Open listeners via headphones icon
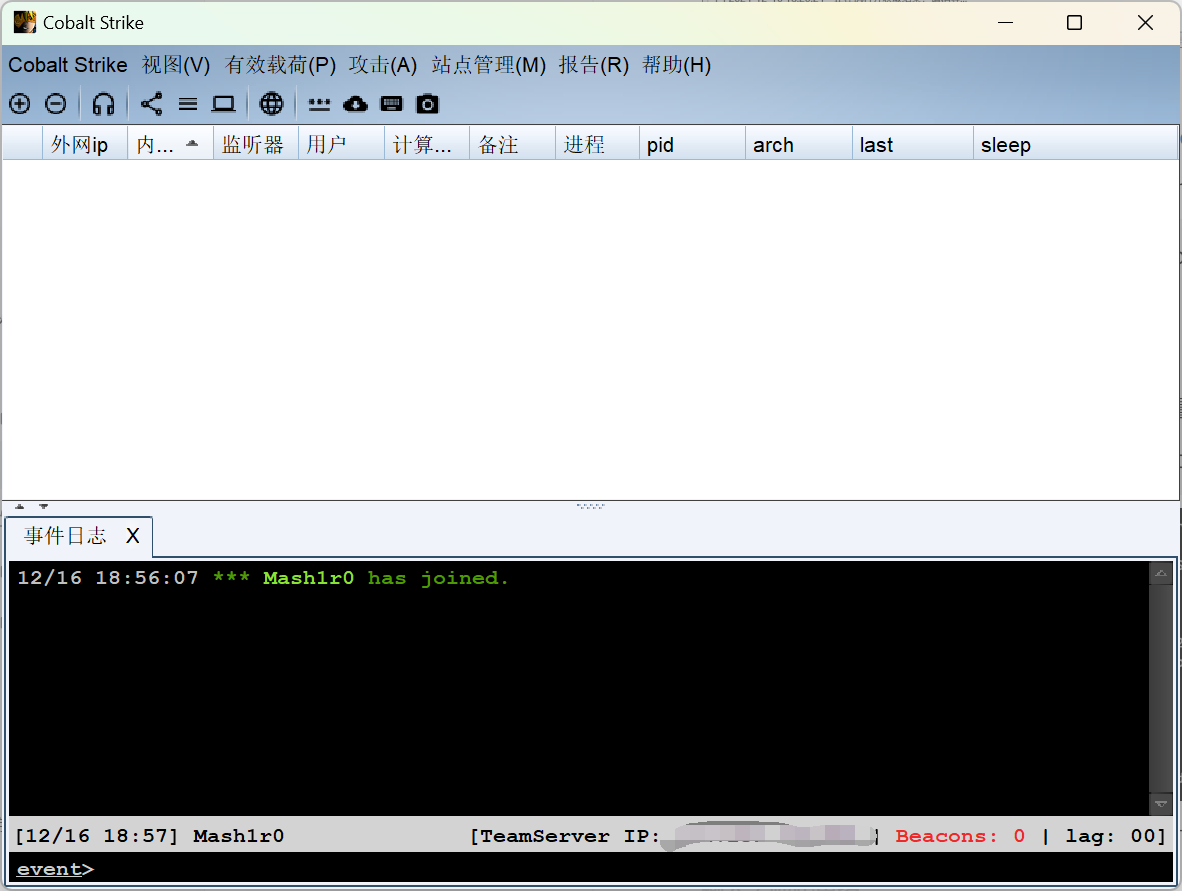This screenshot has height=891, width=1182. 103,104
